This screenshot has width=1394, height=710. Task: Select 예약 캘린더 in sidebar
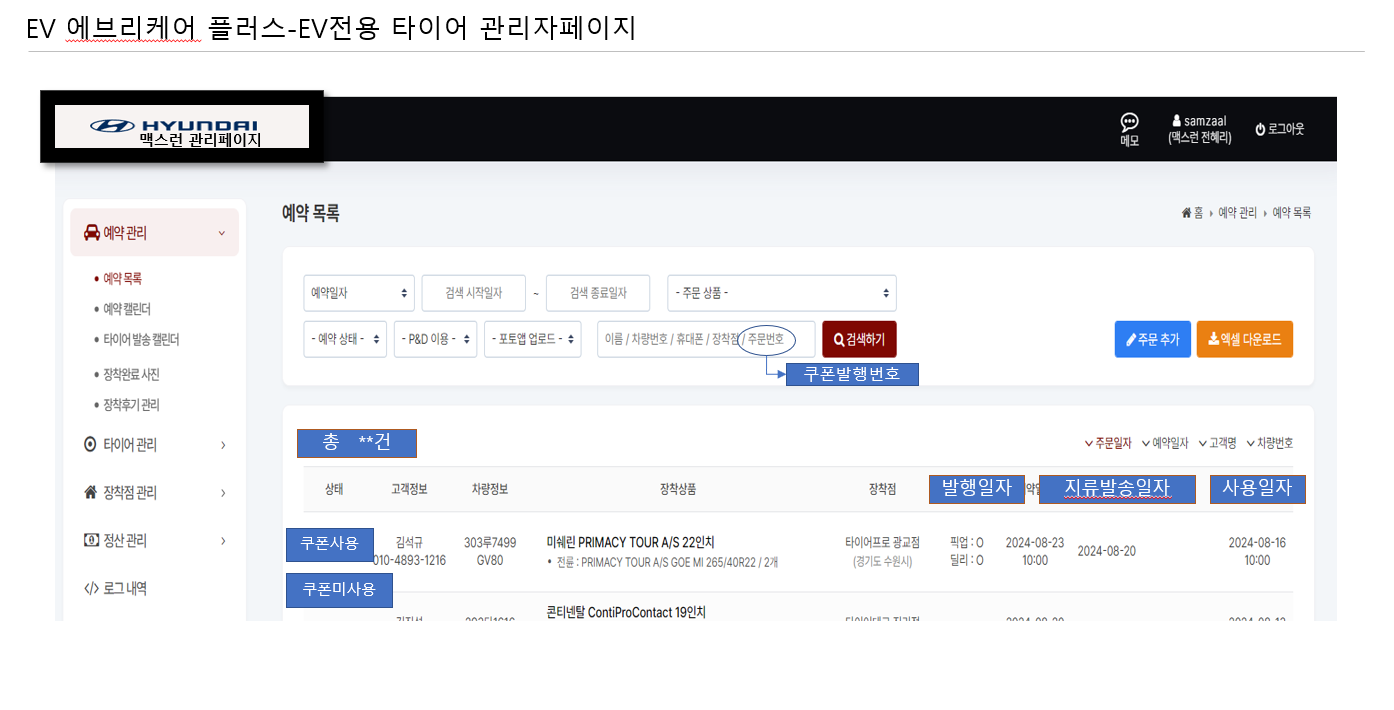click(x=127, y=309)
